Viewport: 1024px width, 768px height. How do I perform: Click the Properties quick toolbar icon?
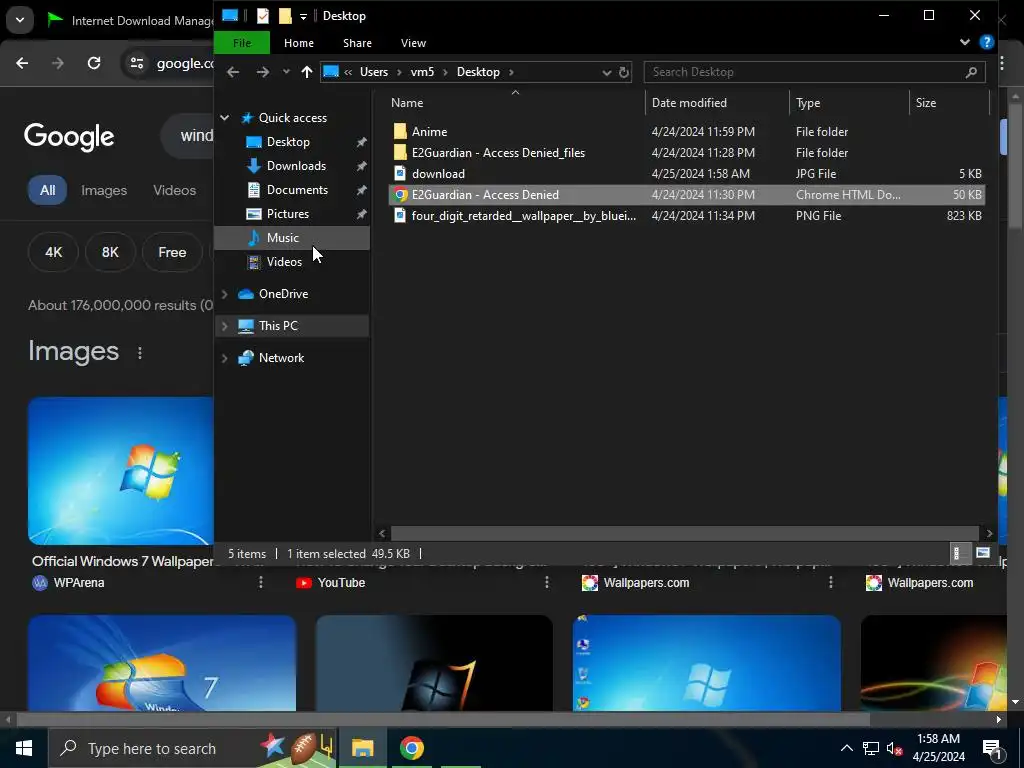[x=263, y=16]
